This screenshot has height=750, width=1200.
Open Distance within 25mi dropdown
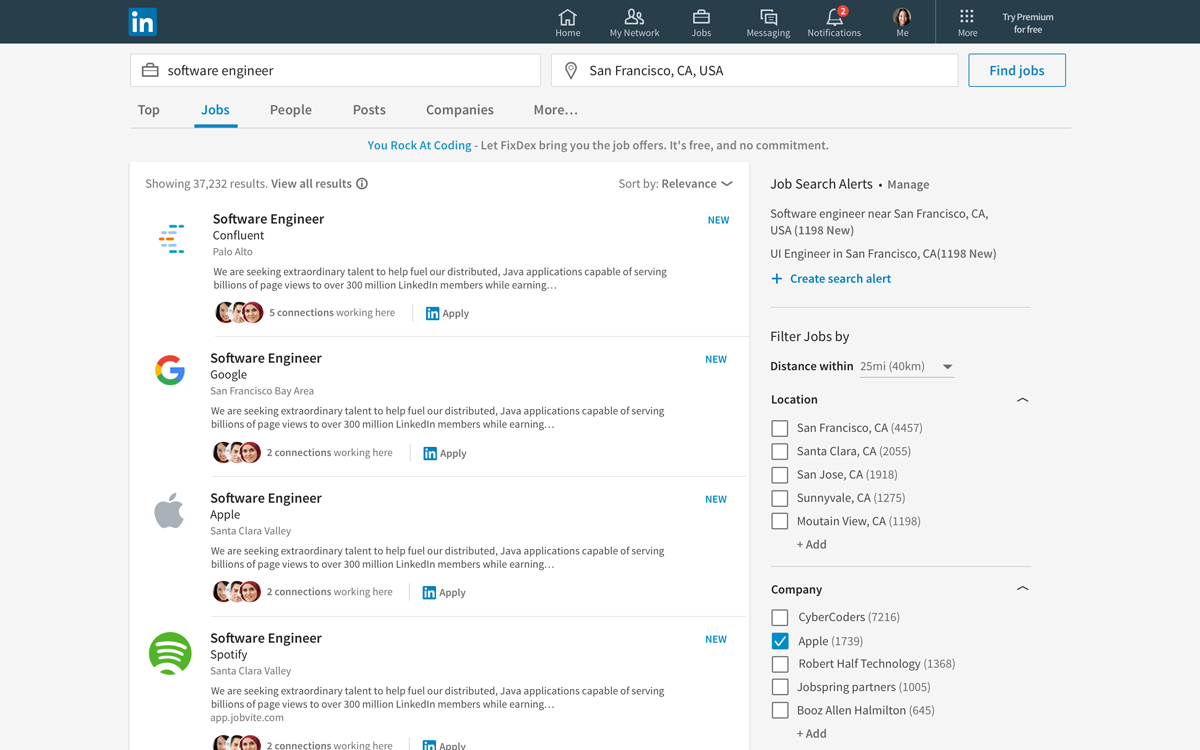click(907, 367)
